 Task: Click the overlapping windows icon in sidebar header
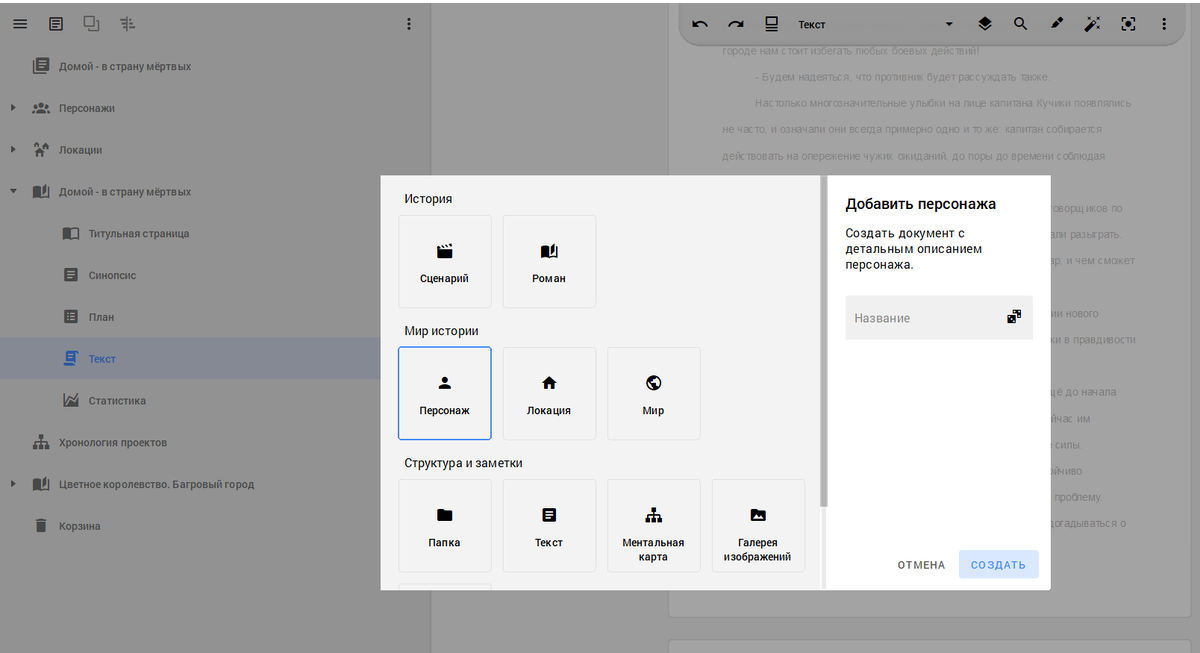pos(91,24)
